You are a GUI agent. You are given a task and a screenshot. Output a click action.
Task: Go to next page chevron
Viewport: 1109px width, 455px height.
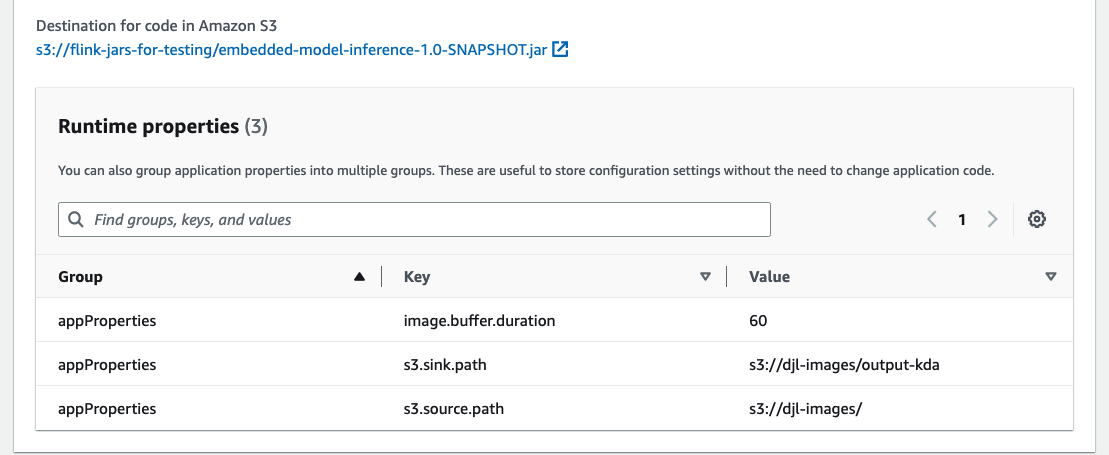tap(992, 219)
